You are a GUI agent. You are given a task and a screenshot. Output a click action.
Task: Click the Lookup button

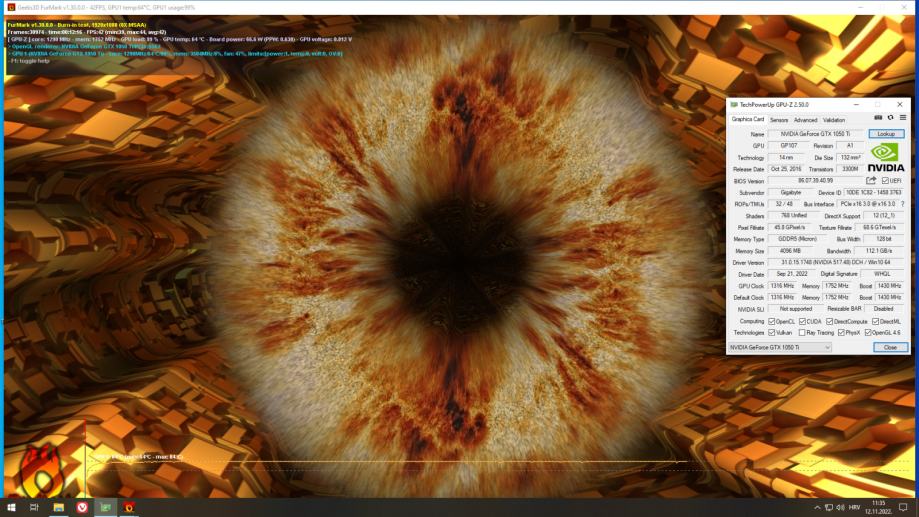pos(886,134)
